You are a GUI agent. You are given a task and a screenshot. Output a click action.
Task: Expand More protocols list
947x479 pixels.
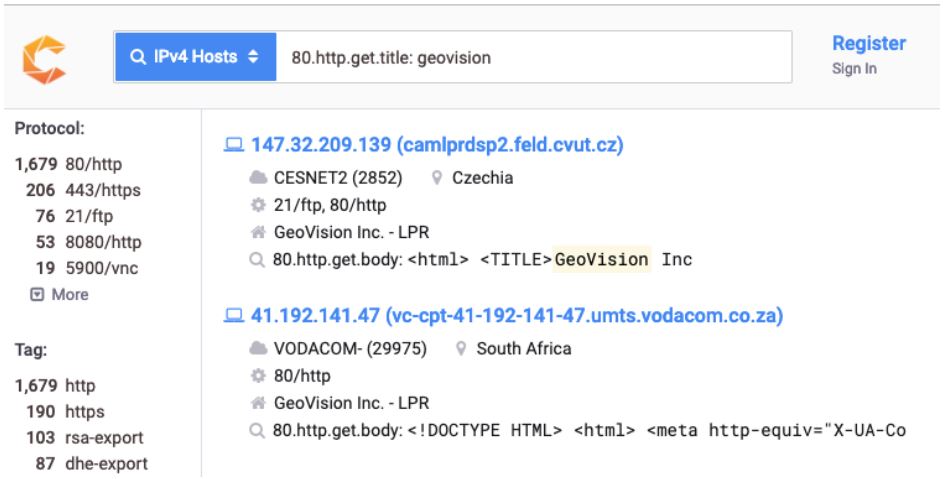60,294
